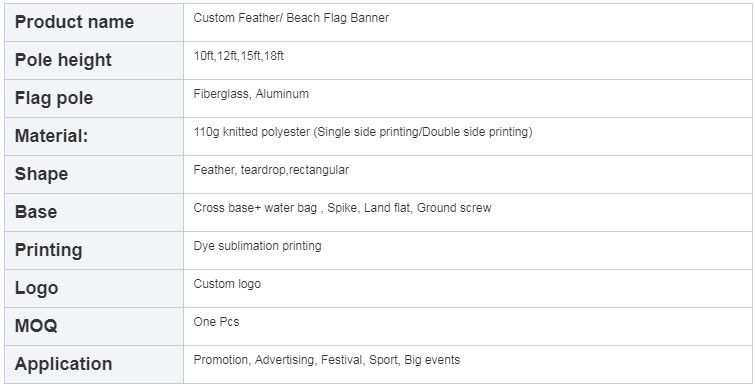This screenshot has height=385, width=755.
Task: Select the Custom Feather/ Beach Flag Banner text
Action: click(x=291, y=18)
